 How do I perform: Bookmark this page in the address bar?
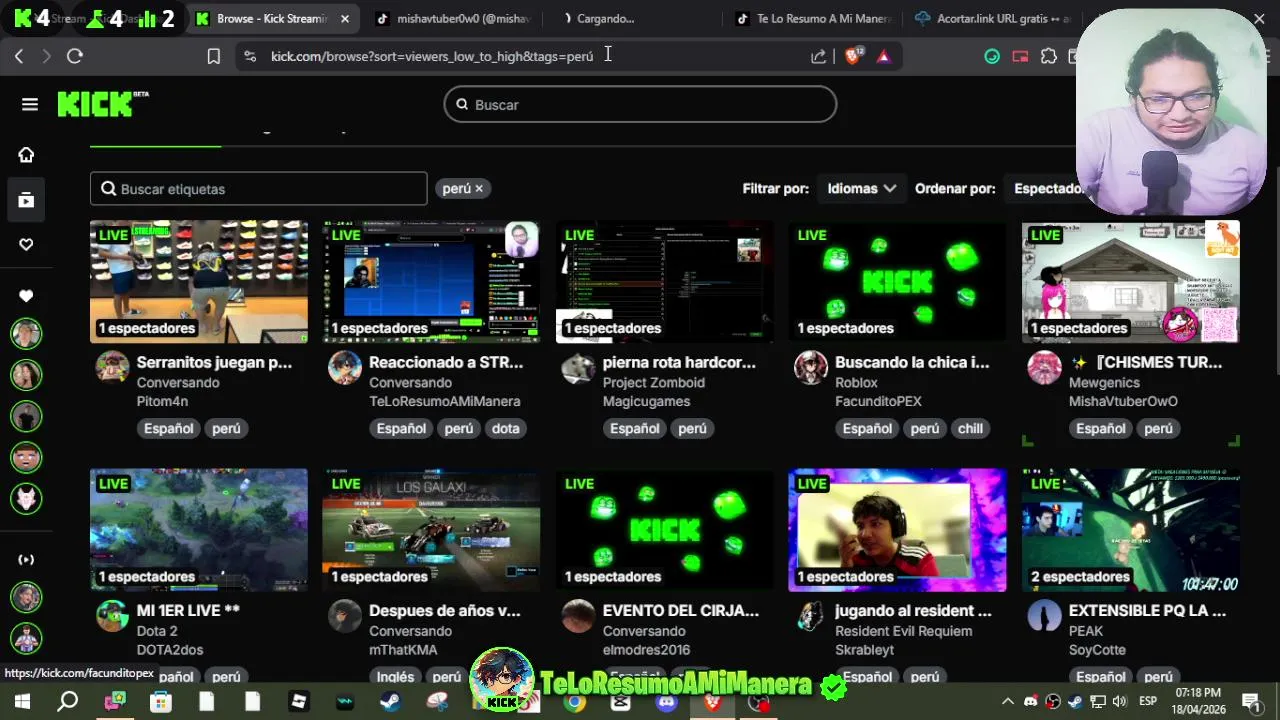[x=213, y=56]
